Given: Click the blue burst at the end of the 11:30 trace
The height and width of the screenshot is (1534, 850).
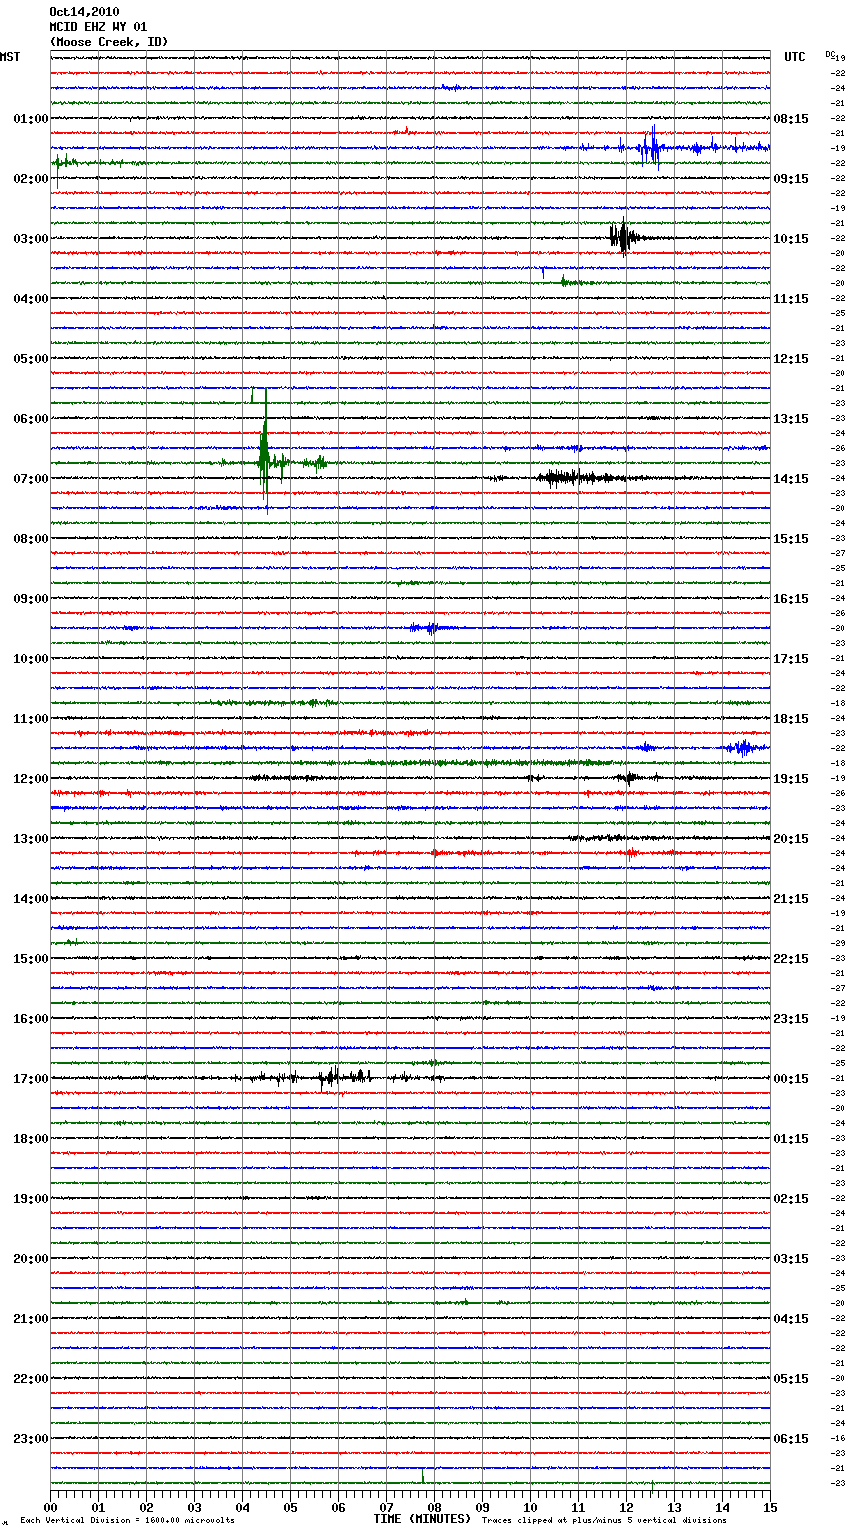Looking at the screenshot, I should 743,747.
